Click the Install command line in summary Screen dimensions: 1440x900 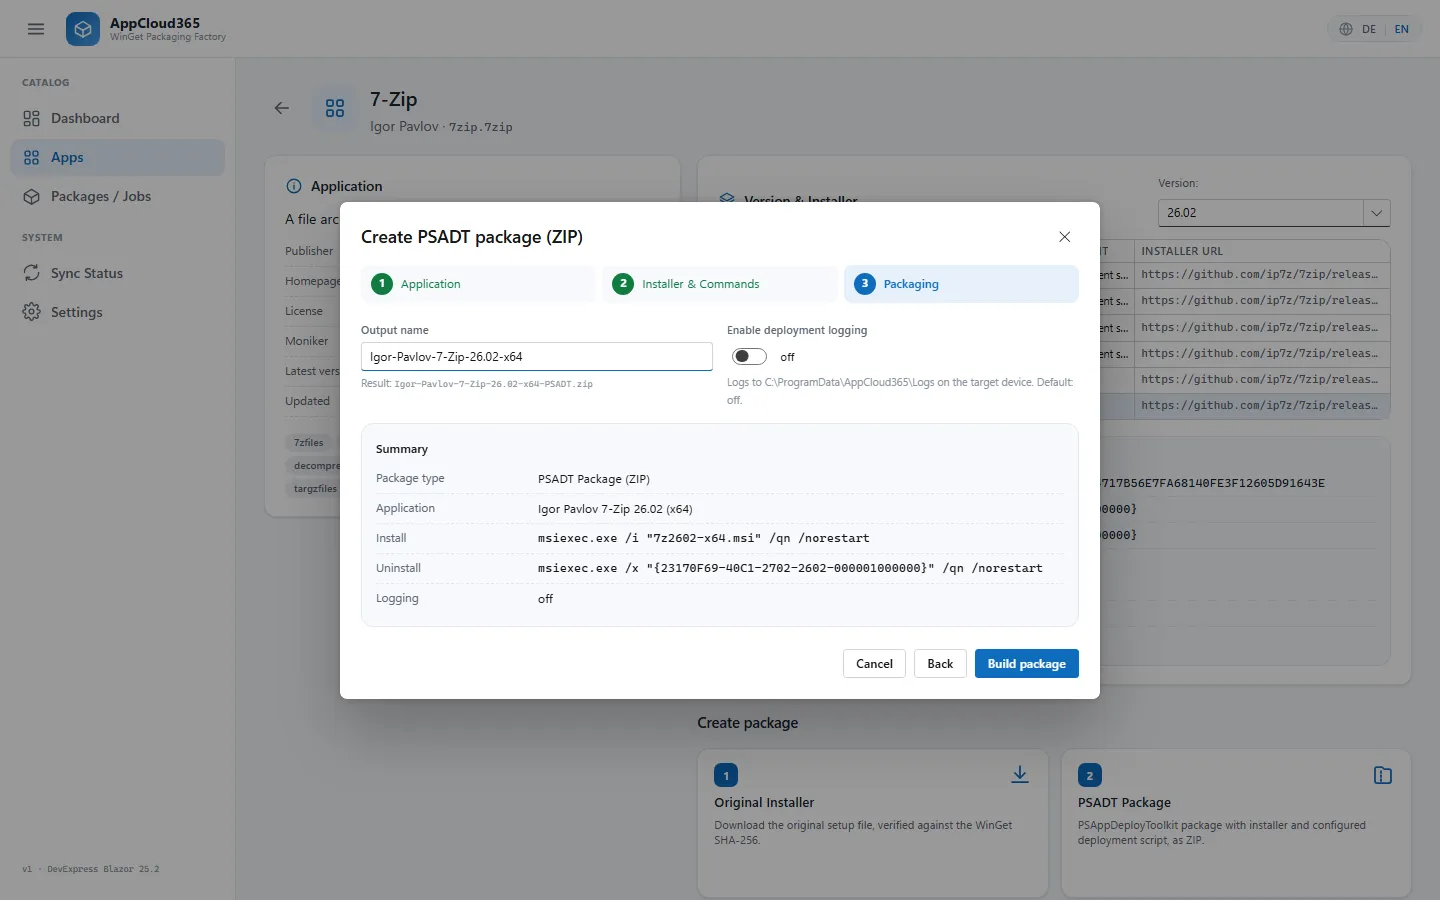coord(704,538)
